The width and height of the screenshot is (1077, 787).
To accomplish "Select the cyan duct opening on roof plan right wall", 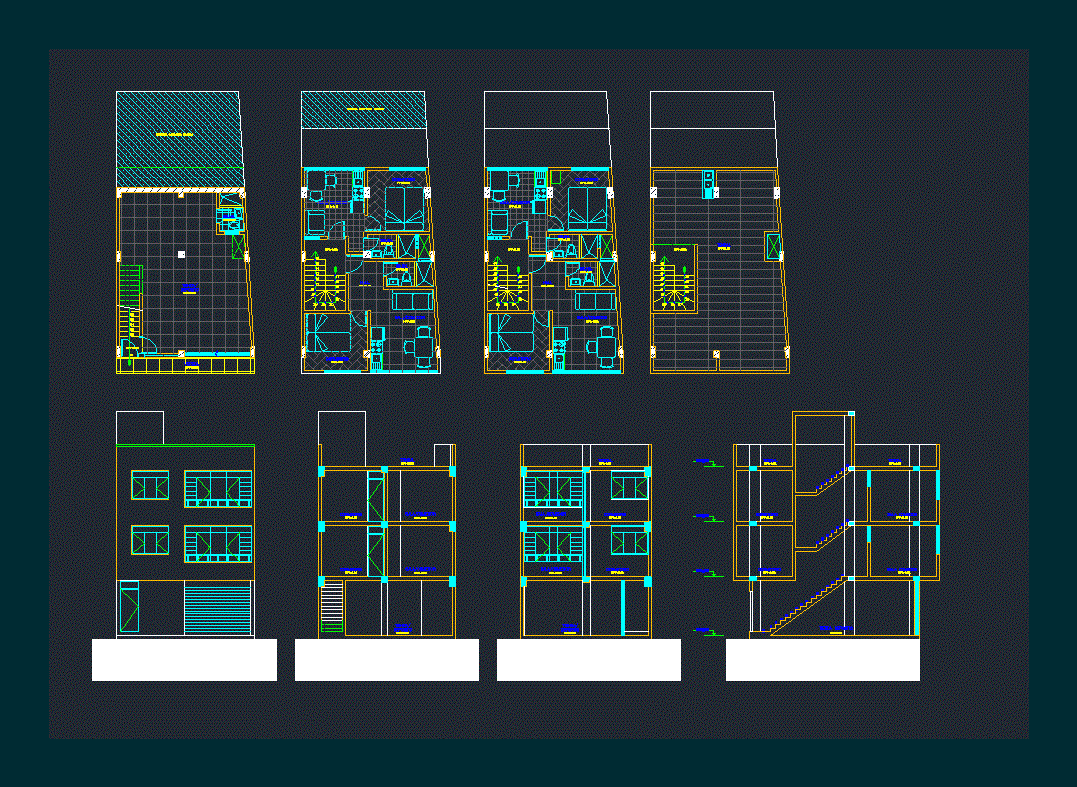I will point(773,247).
